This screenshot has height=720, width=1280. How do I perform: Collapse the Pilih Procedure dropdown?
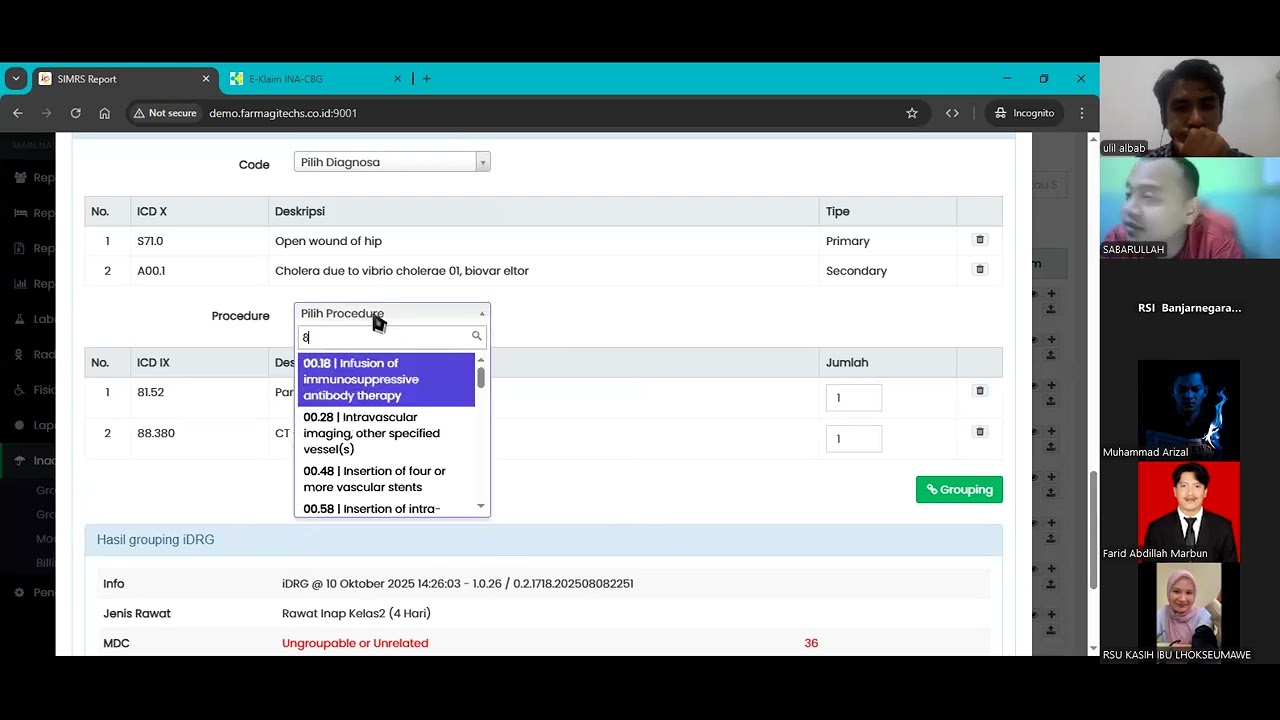point(392,314)
